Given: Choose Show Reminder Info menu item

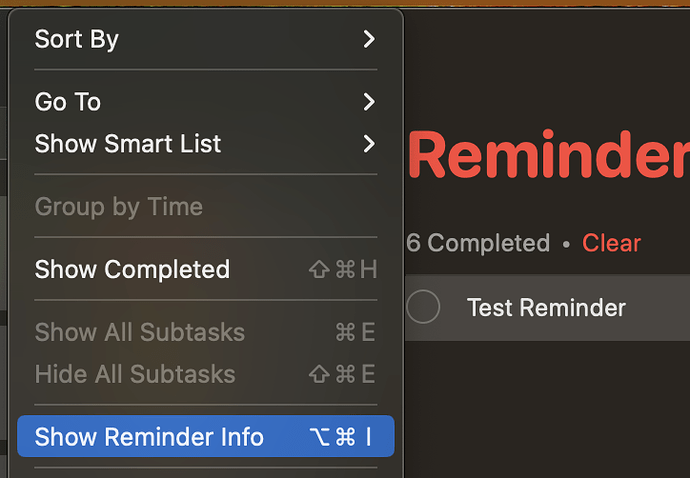Looking at the screenshot, I should 206,436.
